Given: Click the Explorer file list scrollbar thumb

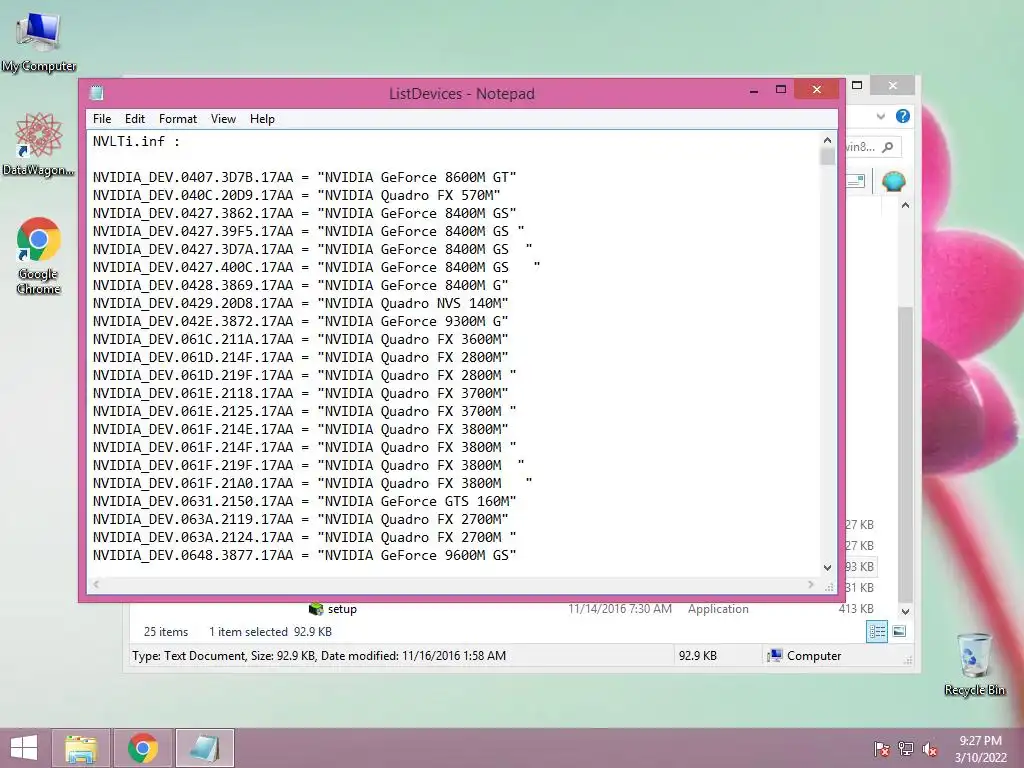Looking at the screenshot, I should pos(905,454).
